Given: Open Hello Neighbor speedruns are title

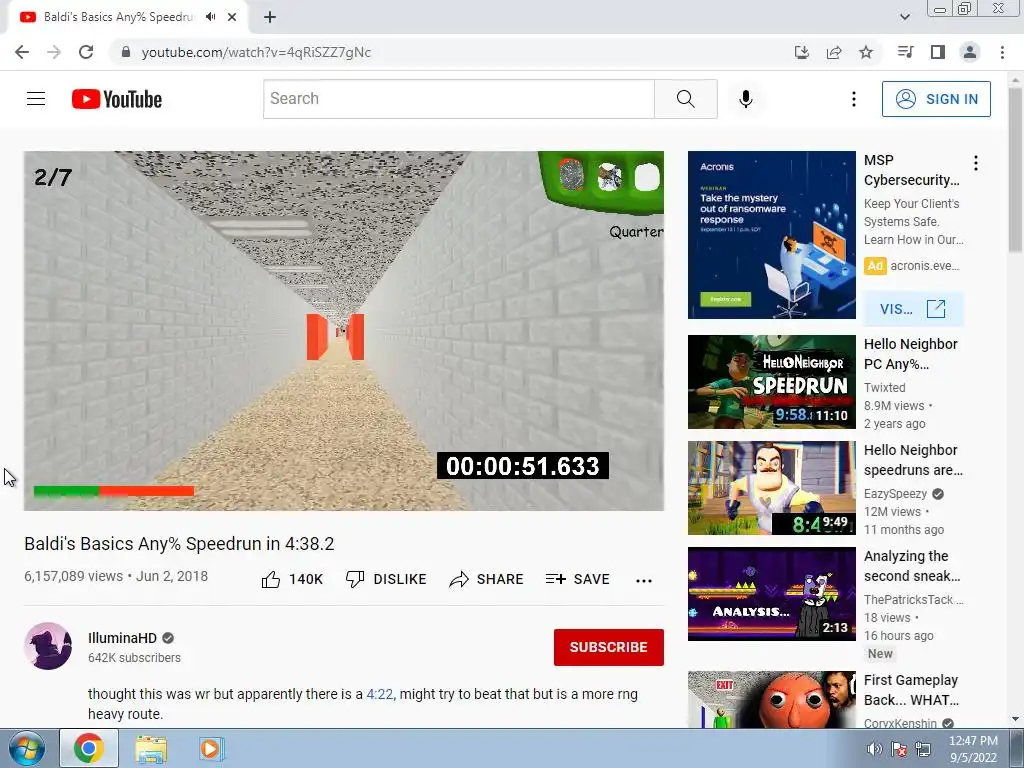Looking at the screenshot, I should click(913, 460).
